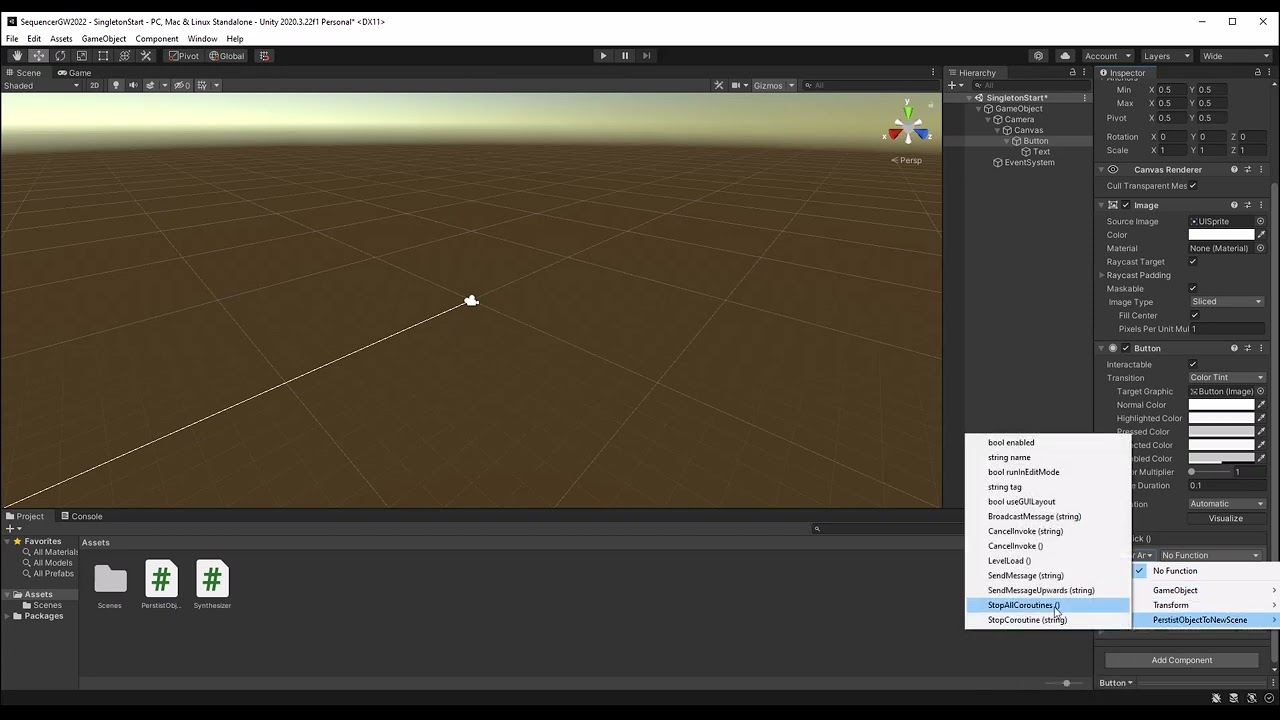1280x720 pixels.
Task: Toggle Maskable checkbox
Action: pos(1193,289)
